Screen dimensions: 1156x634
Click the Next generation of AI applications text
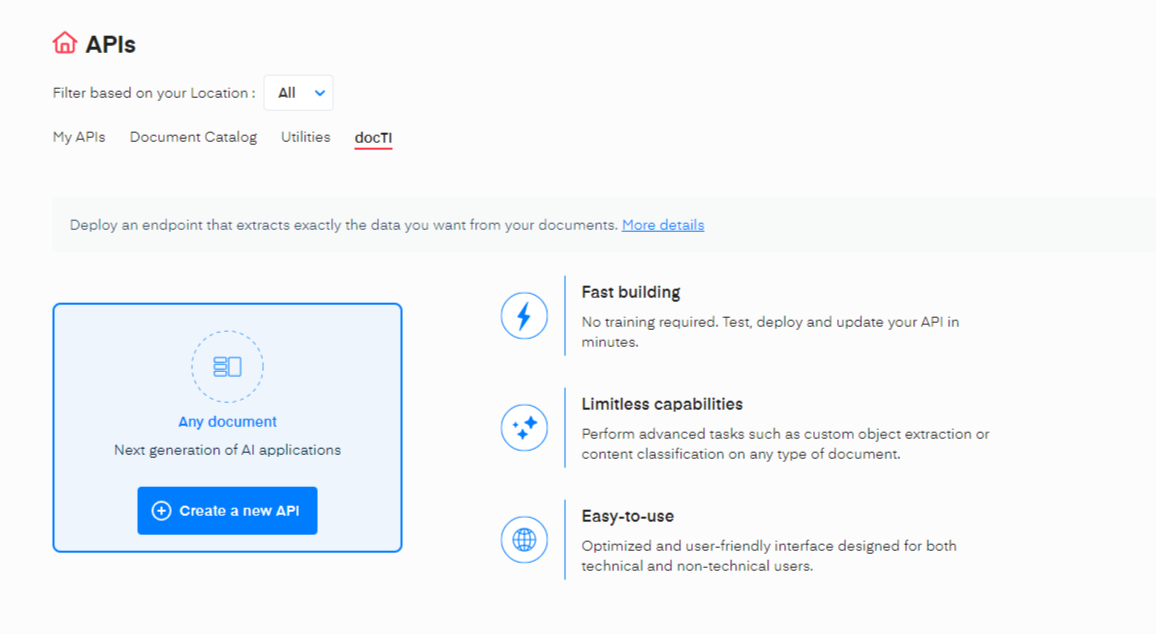click(227, 450)
